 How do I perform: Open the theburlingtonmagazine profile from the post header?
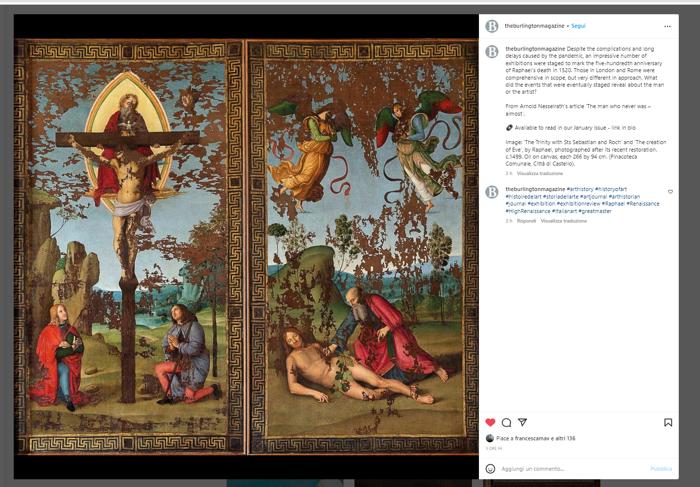tap(534, 26)
